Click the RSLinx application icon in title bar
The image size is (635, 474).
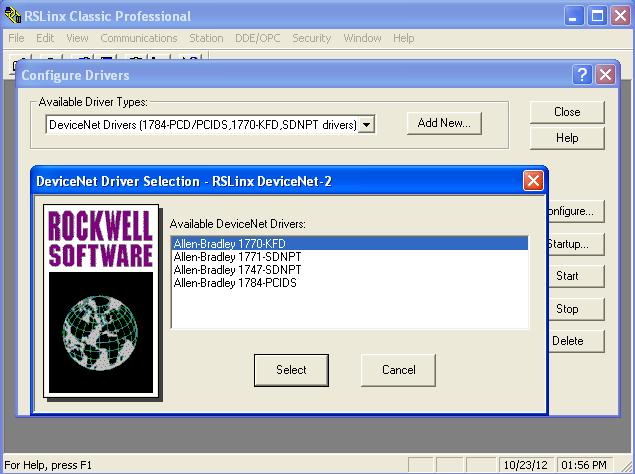[x=13, y=15]
